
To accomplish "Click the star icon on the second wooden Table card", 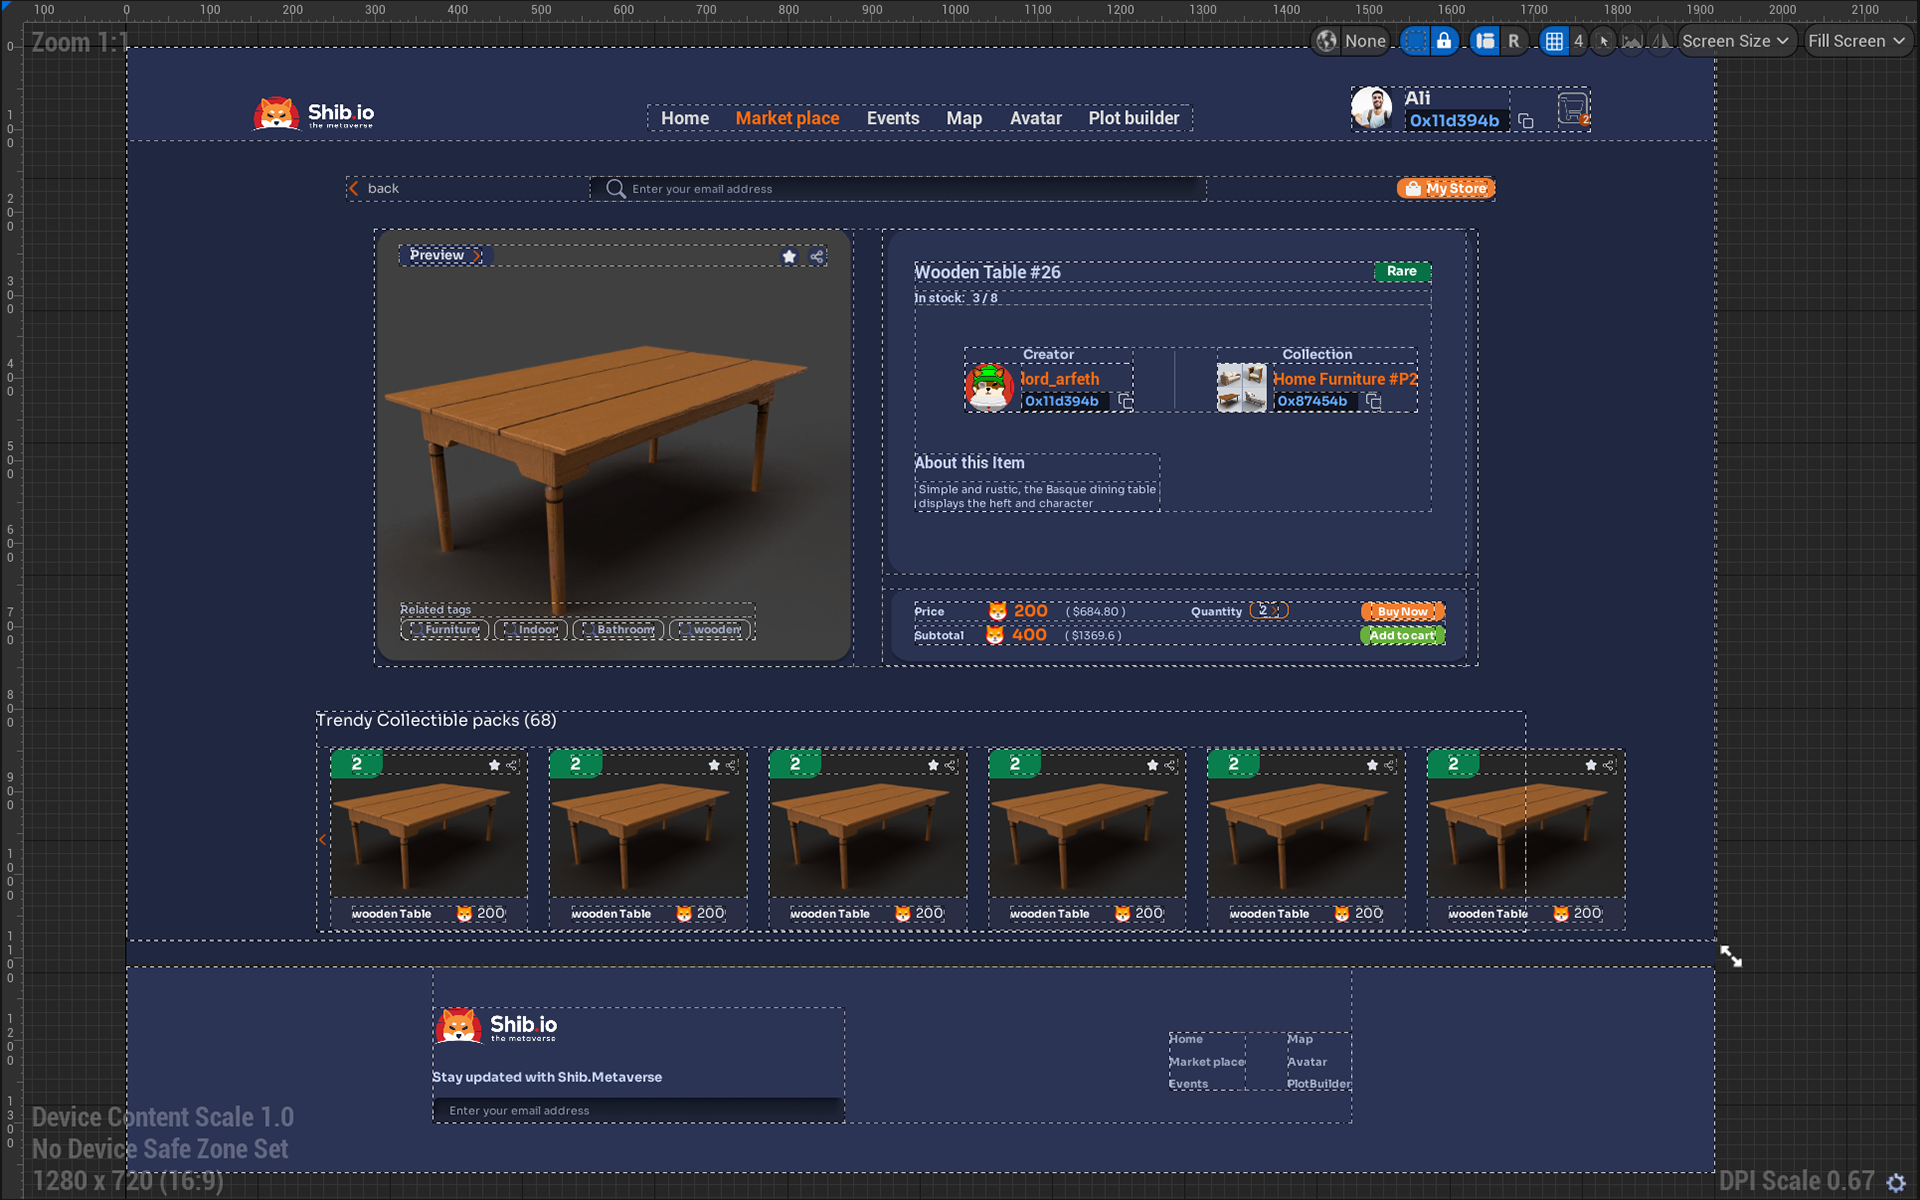I will click(x=714, y=765).
